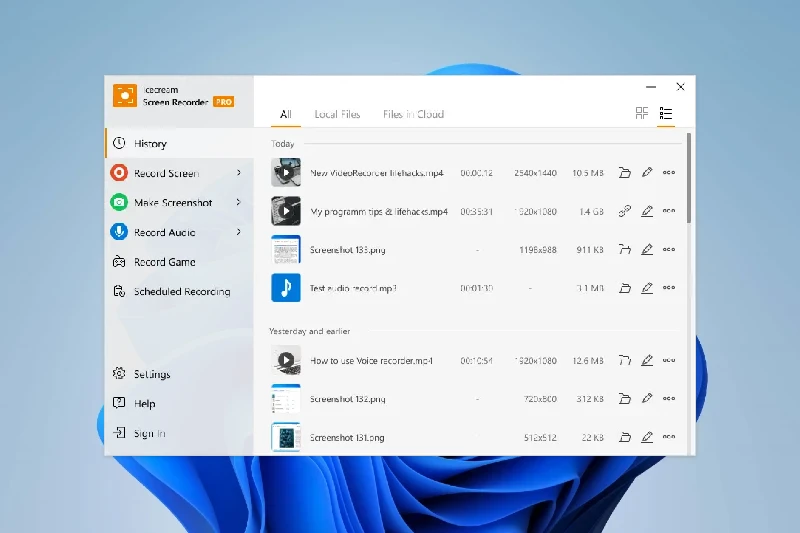Edit Screenshot 132.png with pencil icon
The image size is (800, 533).
(647, 398)
